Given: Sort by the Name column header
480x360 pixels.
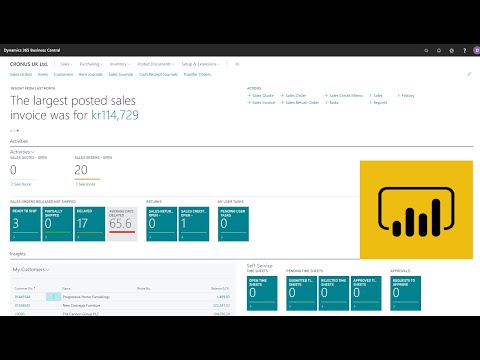Looking at the screenshot, I should pos(66,288).
